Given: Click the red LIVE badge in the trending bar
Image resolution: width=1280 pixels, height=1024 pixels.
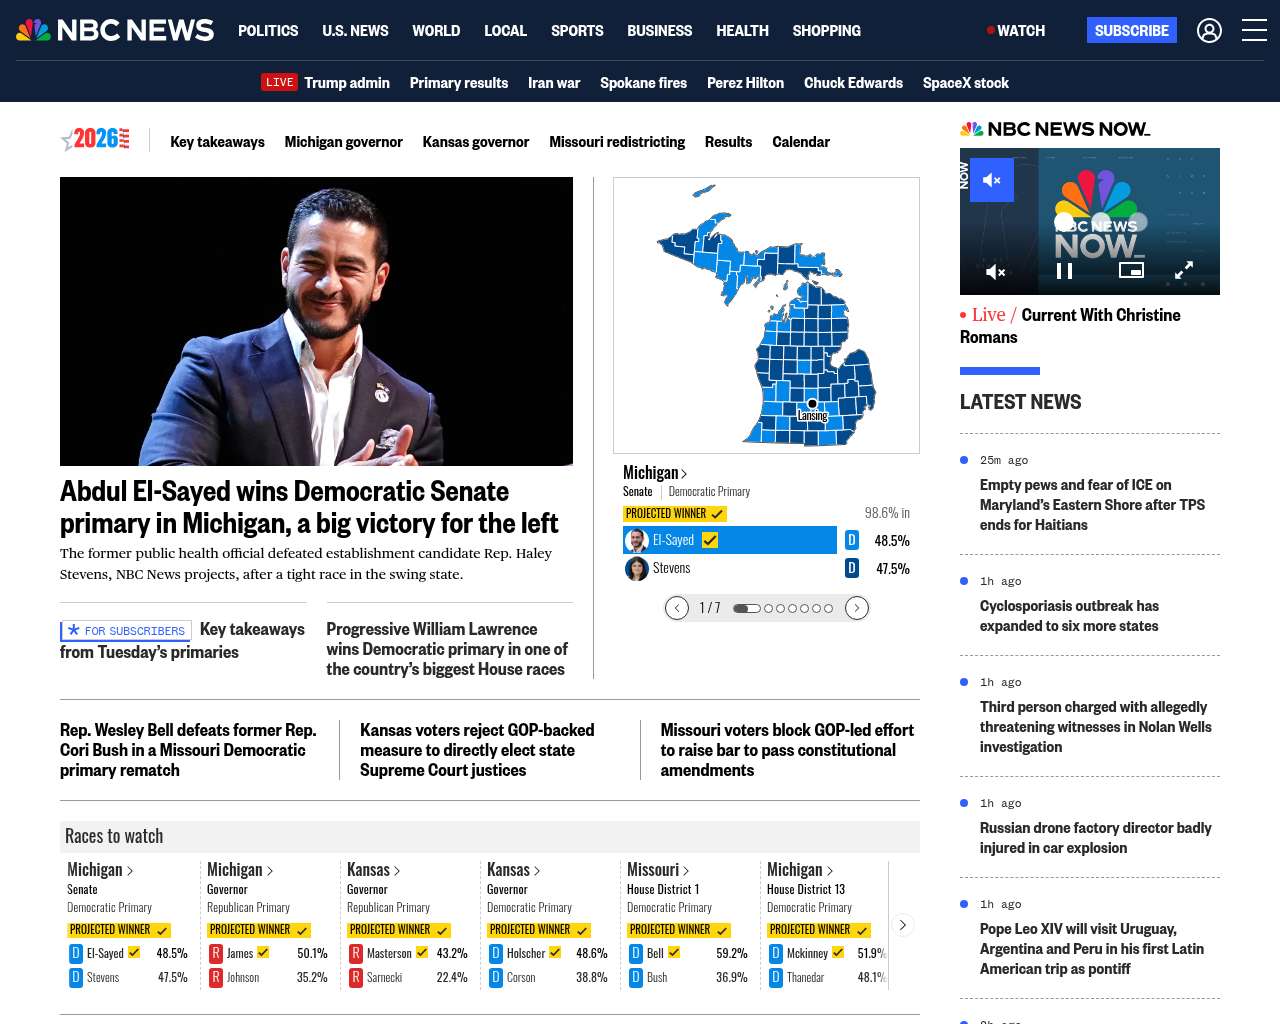Looking at the screenshot, I should pyautogui.click(x=279, y=83).
